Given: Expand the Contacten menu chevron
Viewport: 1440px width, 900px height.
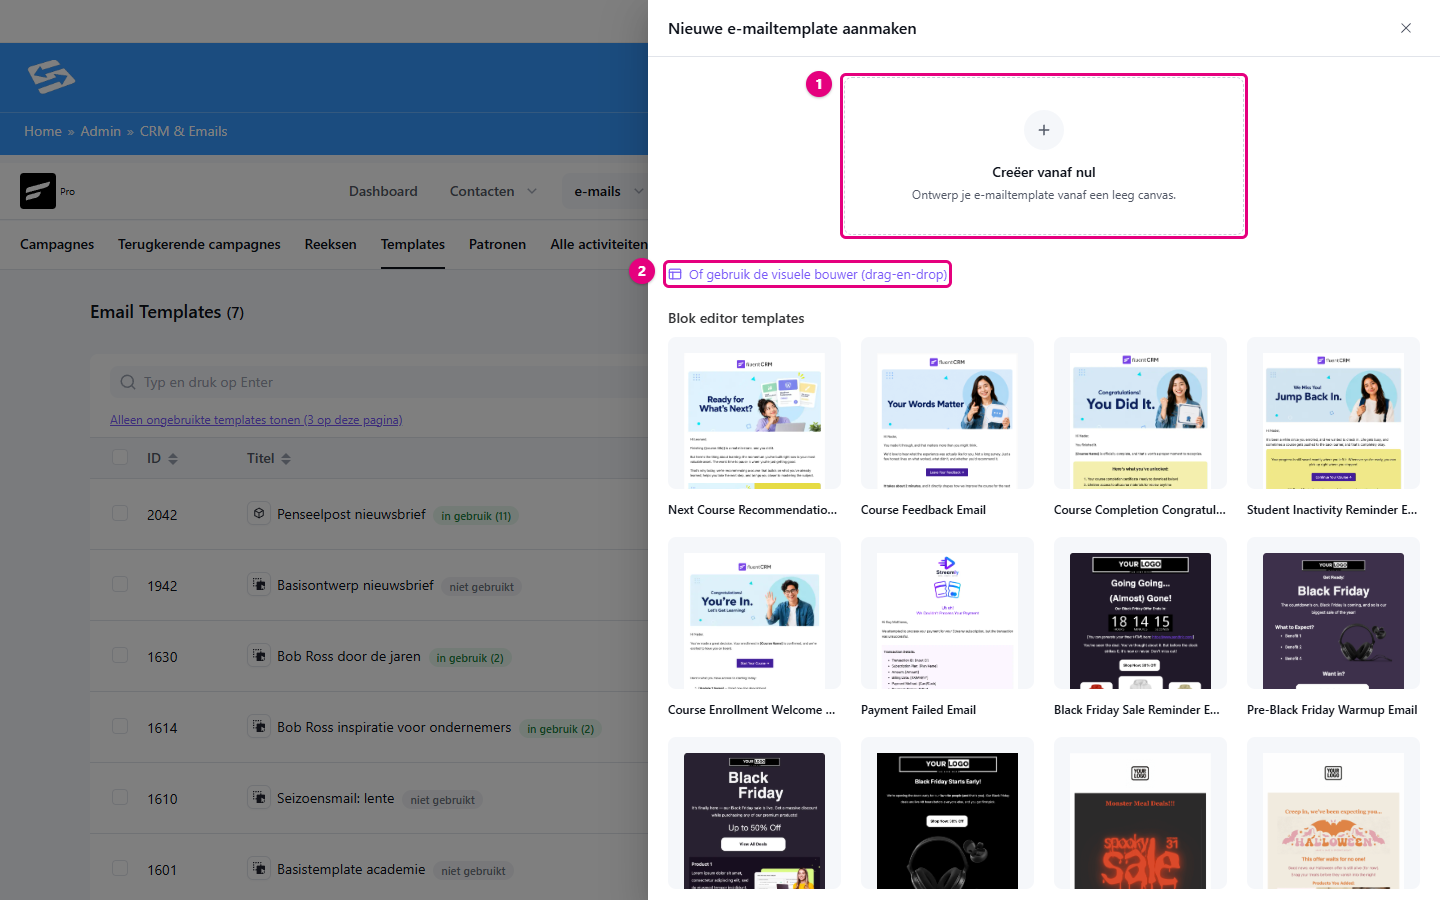Looking at the screenshot, I should click(532, 191).
